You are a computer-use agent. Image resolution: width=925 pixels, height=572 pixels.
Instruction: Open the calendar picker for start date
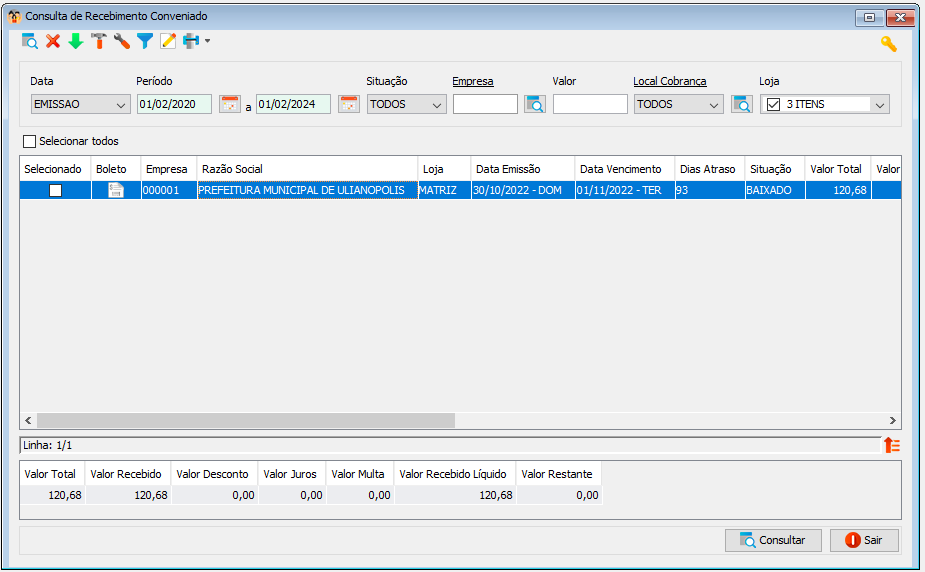[x=230, y=104]
